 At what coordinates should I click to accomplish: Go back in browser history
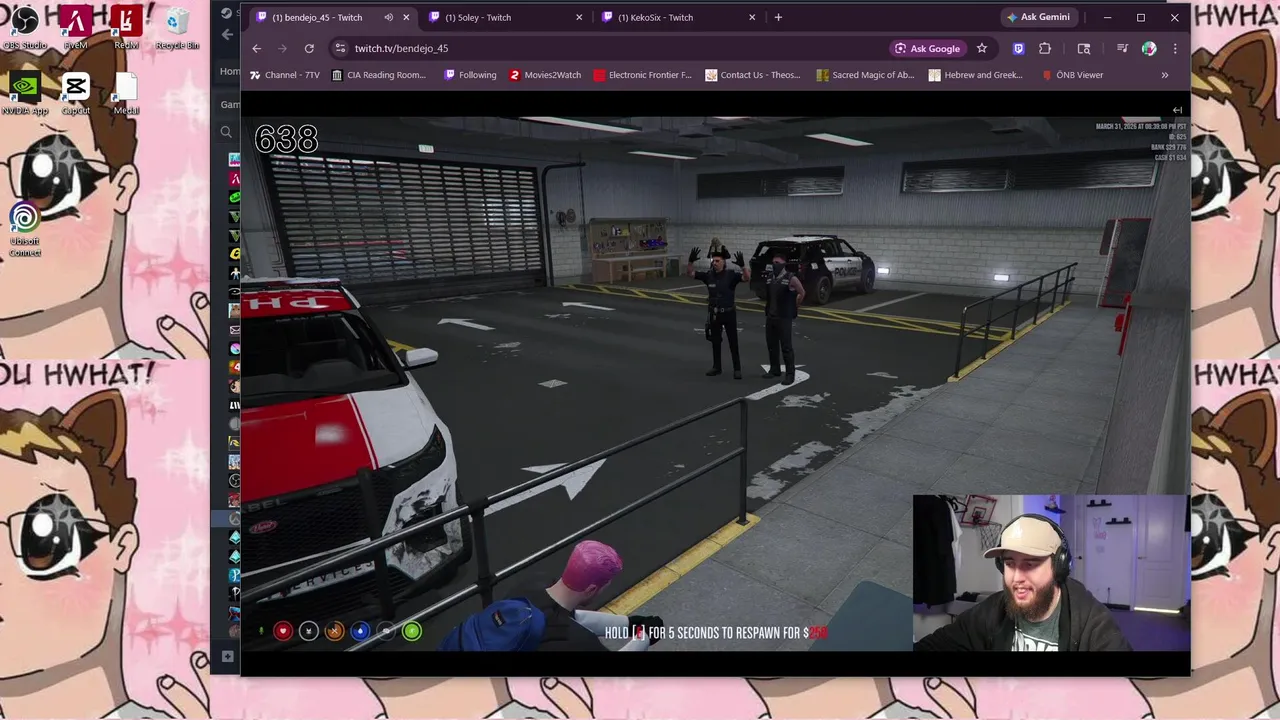pyautogui.click(x=257, y=48)
